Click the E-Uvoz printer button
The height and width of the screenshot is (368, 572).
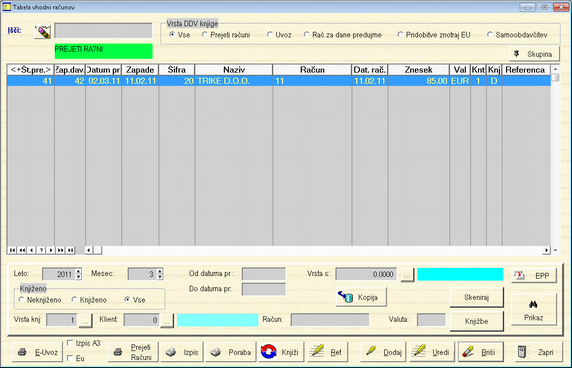(38, 352)
